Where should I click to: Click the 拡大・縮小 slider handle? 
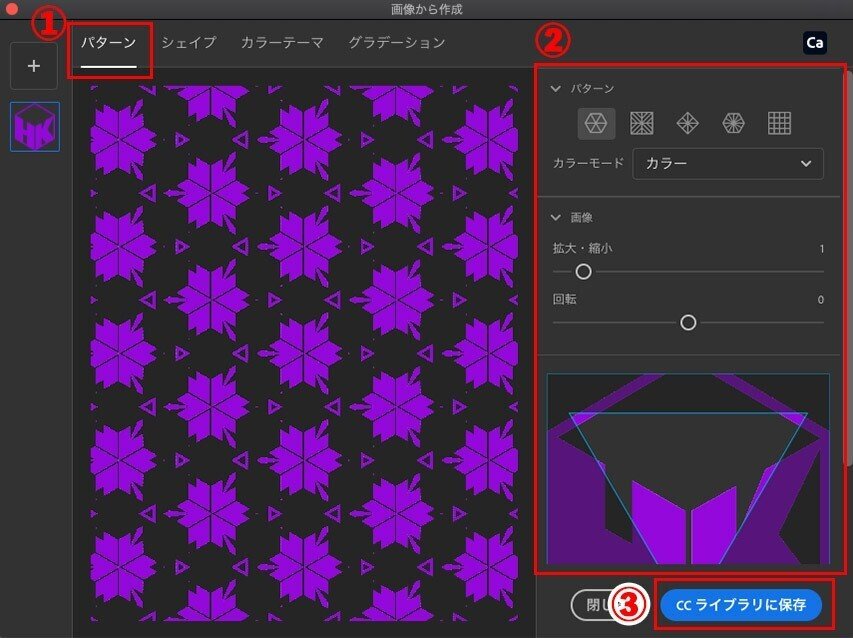[583, 271]
